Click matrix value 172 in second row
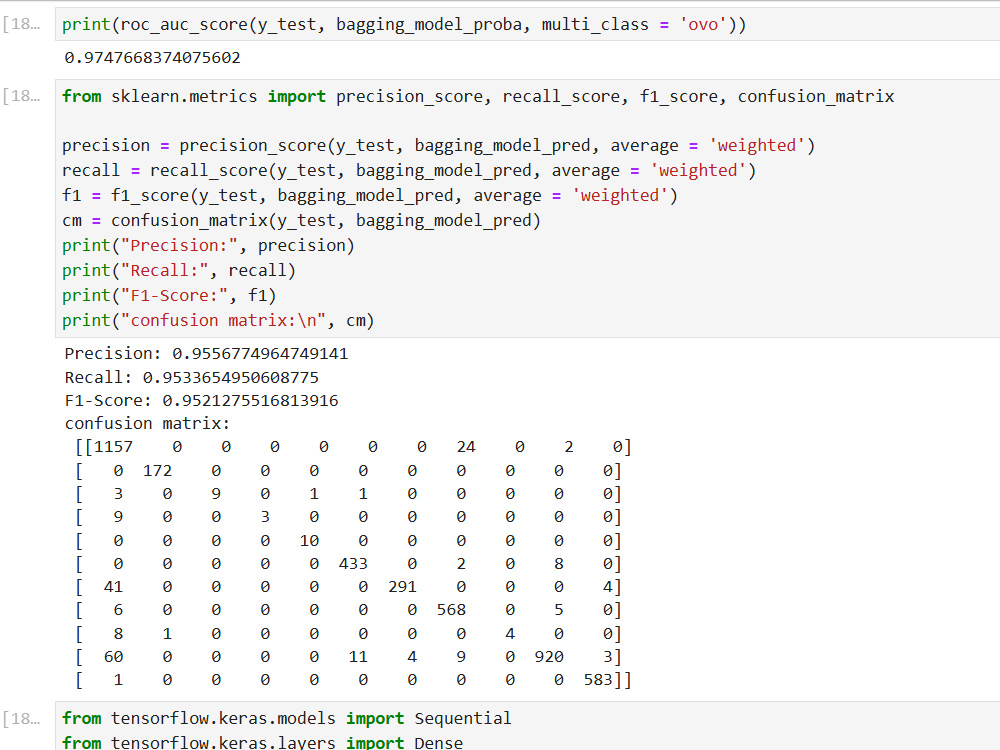The image size is (1000, 750). (158, 471)
